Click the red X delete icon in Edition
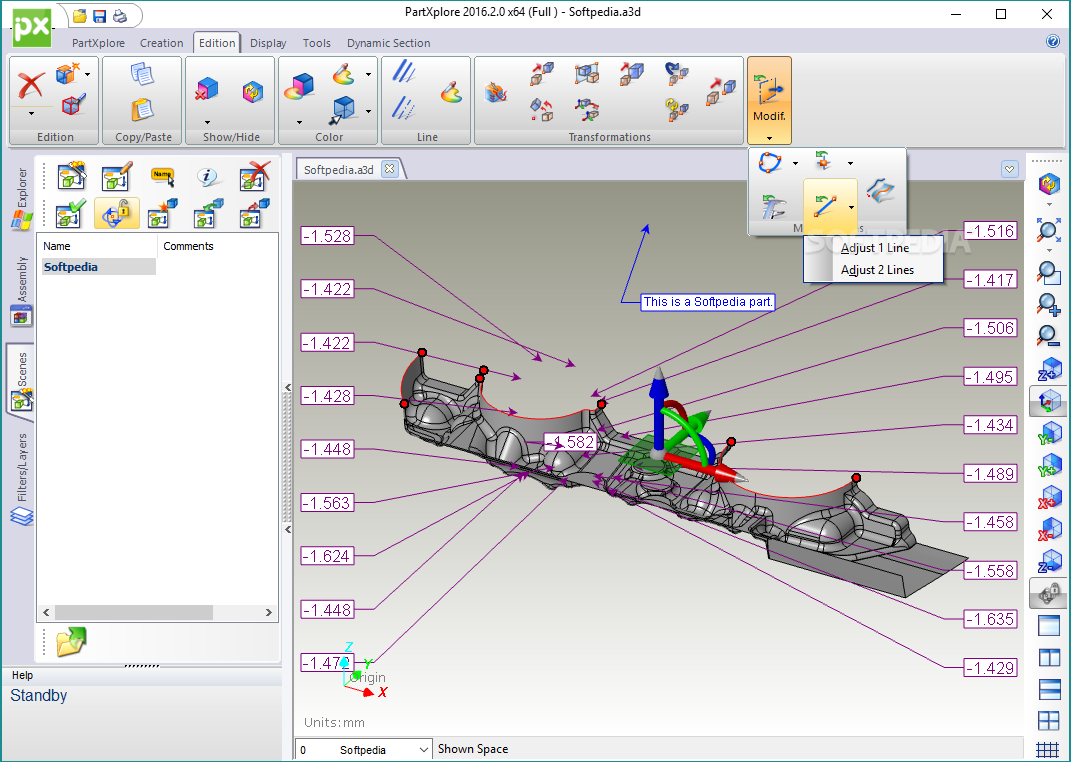 (x=31, y=86)
